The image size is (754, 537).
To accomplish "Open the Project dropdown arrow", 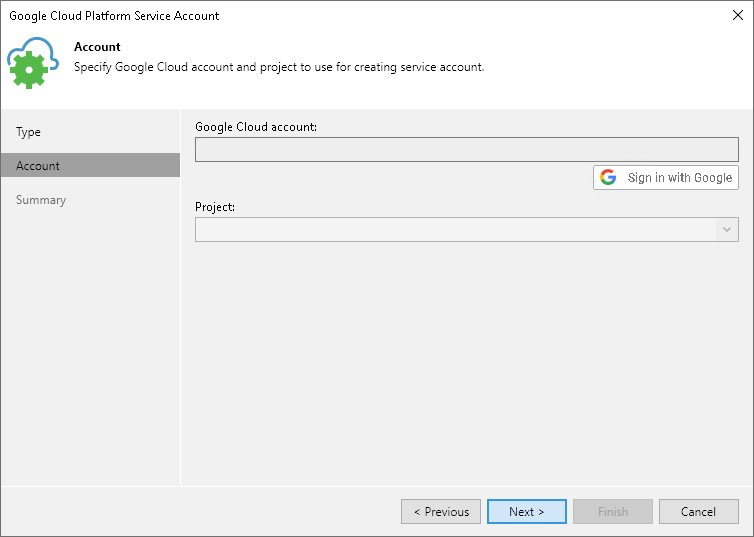I will point(727,229).
